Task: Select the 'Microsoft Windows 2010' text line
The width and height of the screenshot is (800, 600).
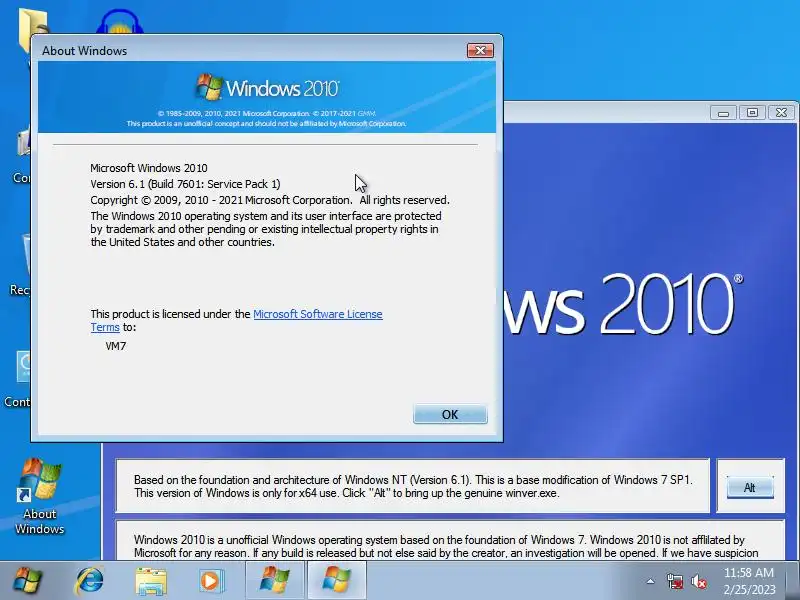Action: [x=149, y=168]
